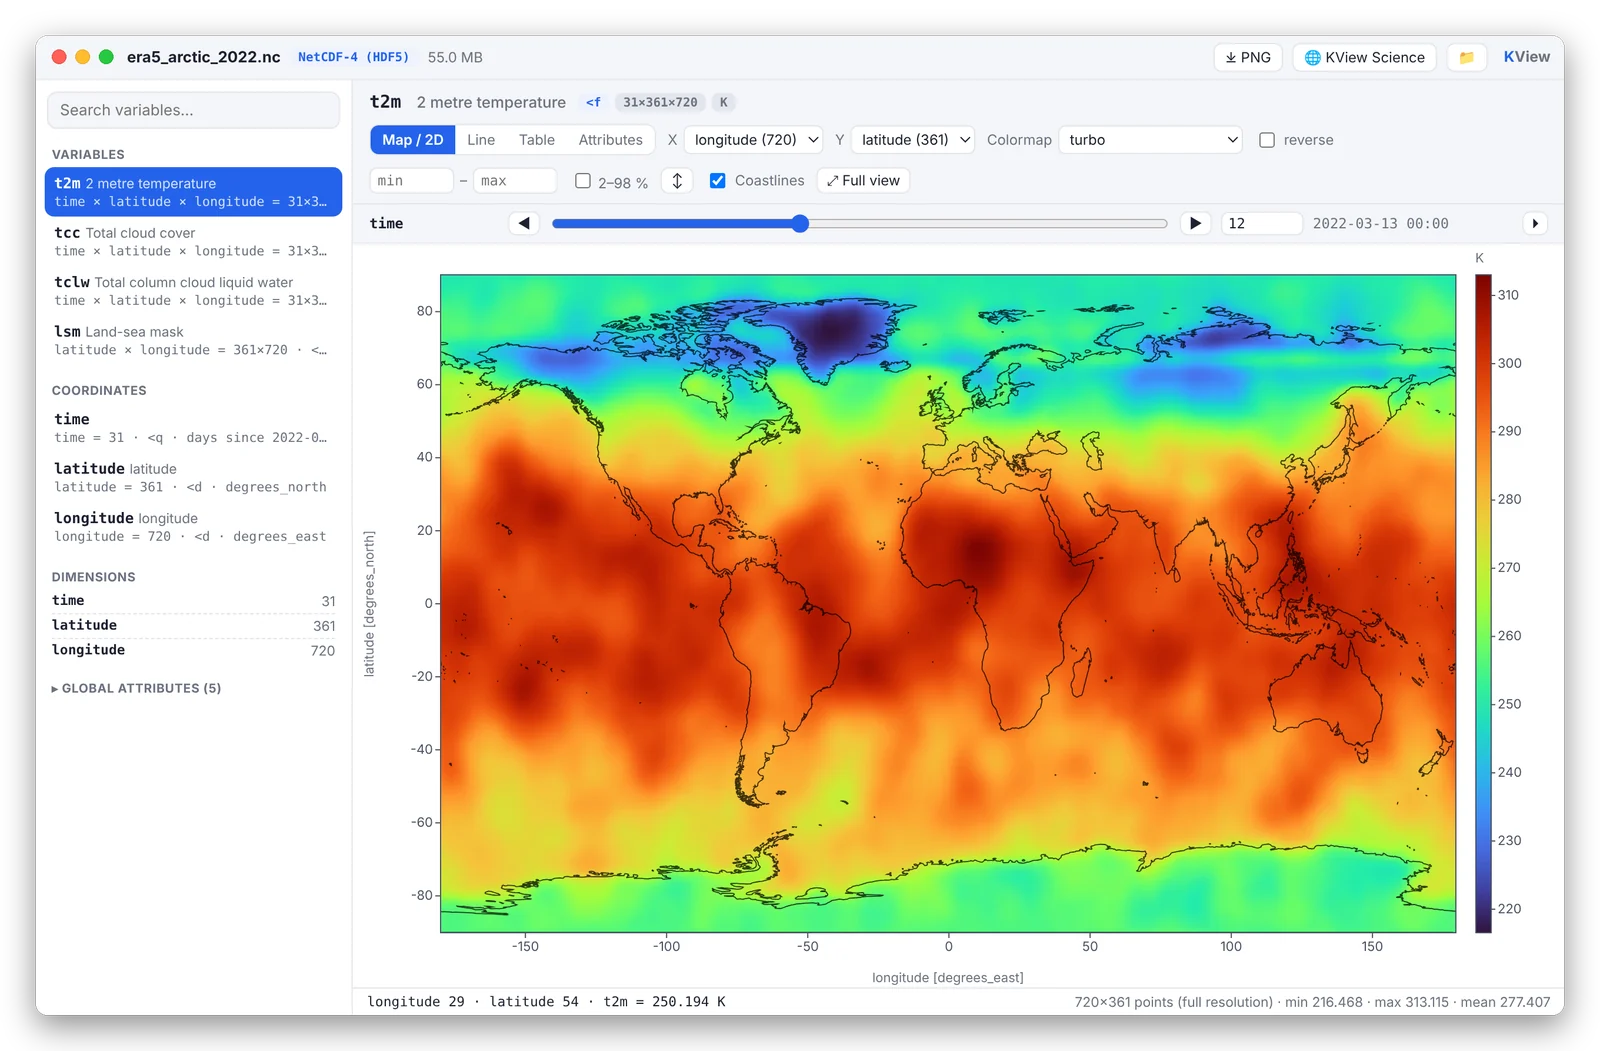1600x1051 pixels.
Task: Focus the Search variables field
Action: (193, 110)
